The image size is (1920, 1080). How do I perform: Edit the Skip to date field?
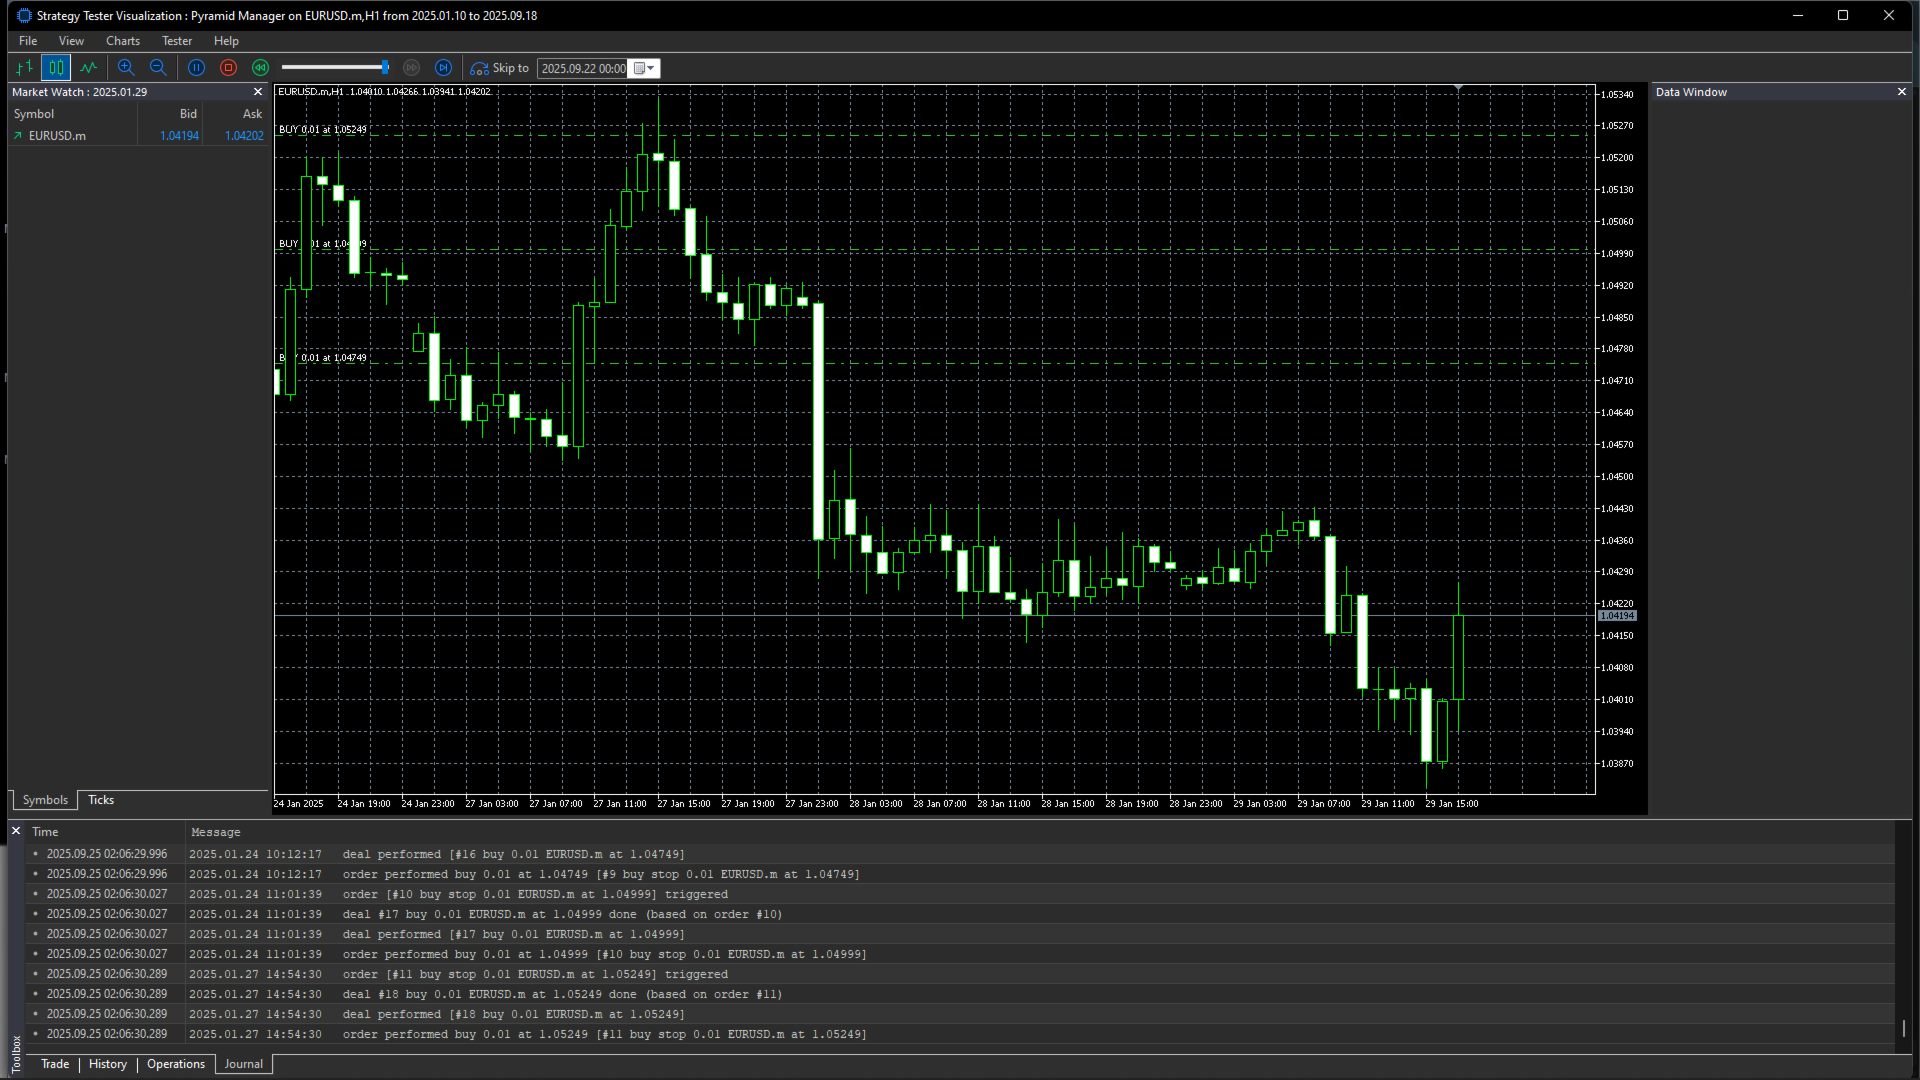[x=583, y=69]
